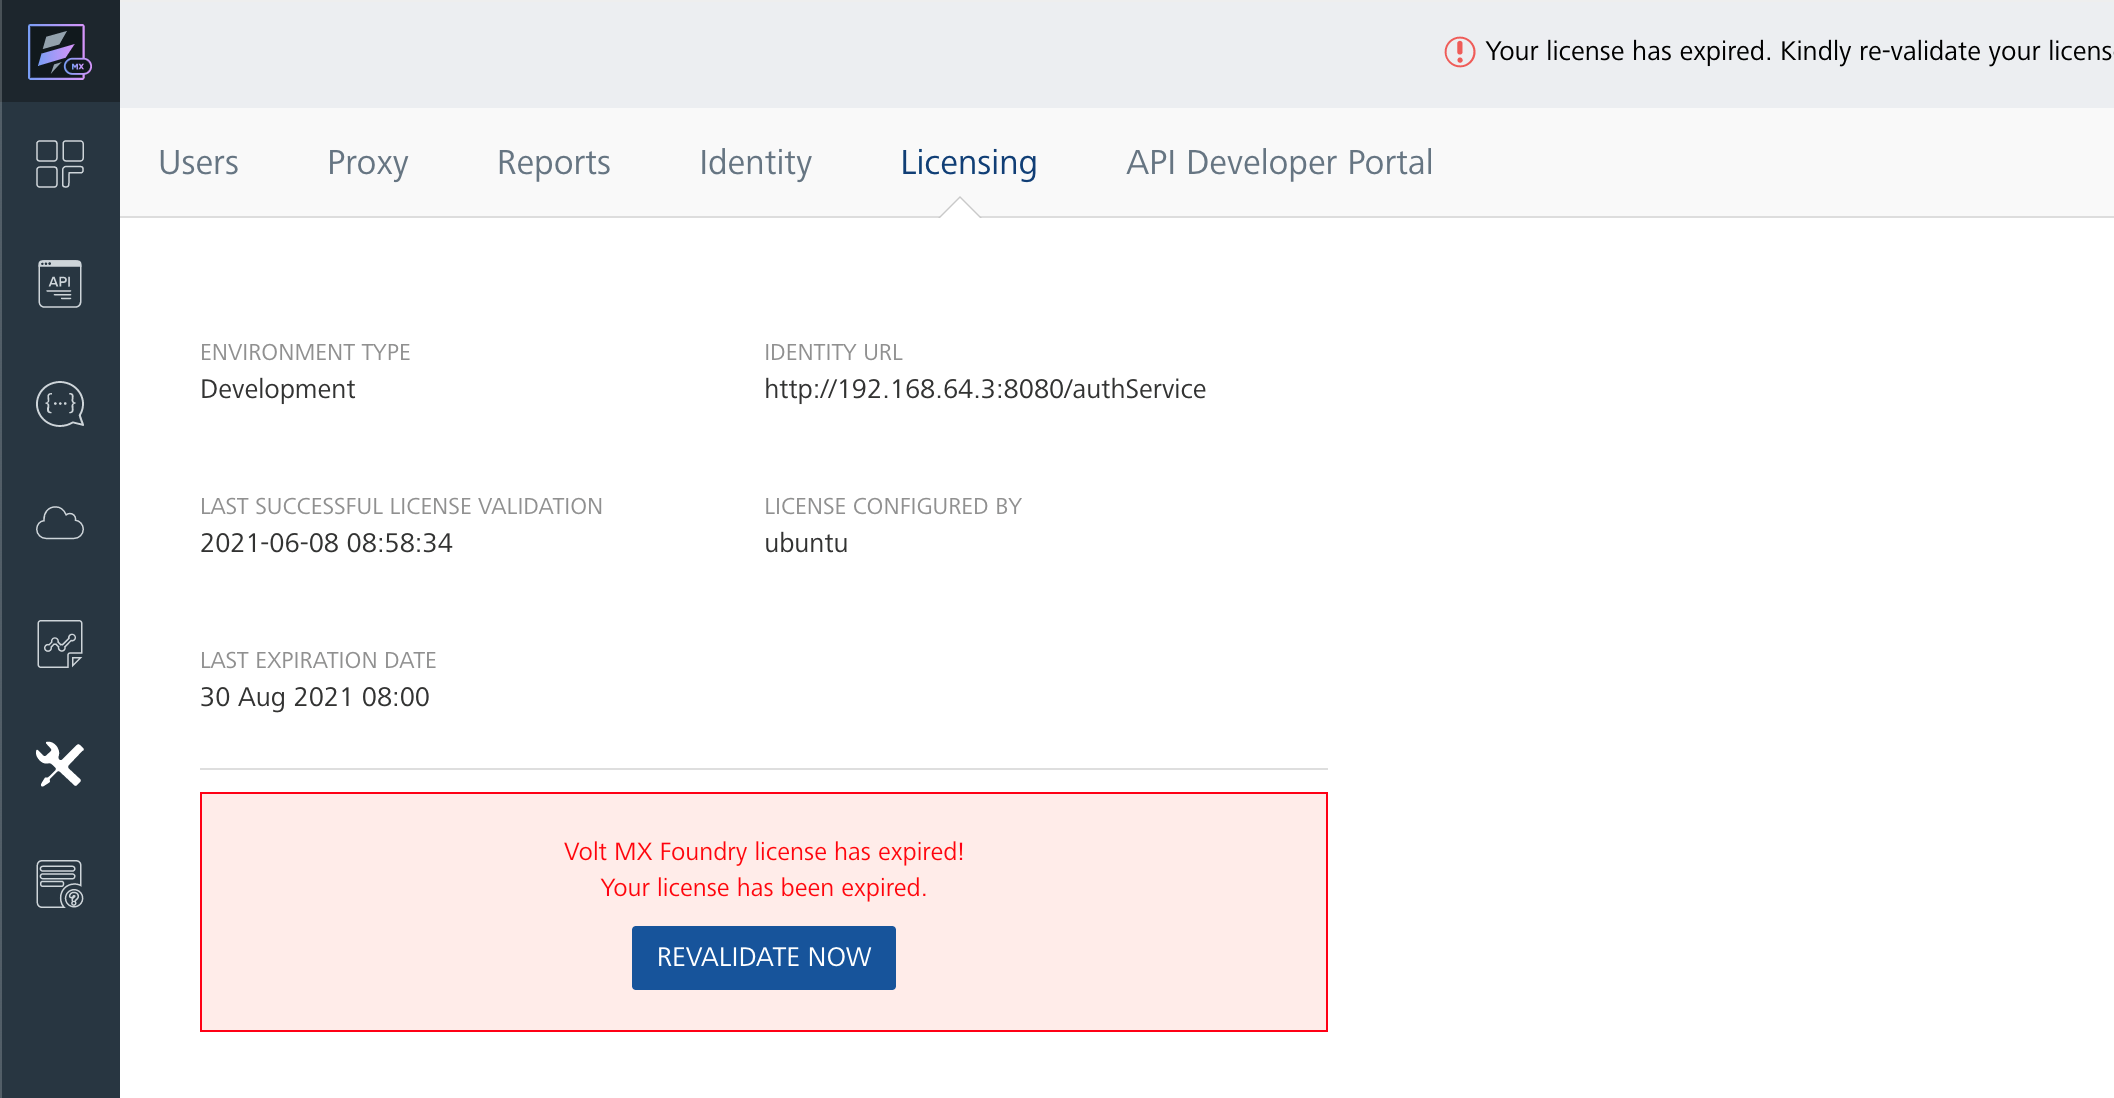Open the API Developer Portal tab

pyautogui.click(x=1279, y=162)
